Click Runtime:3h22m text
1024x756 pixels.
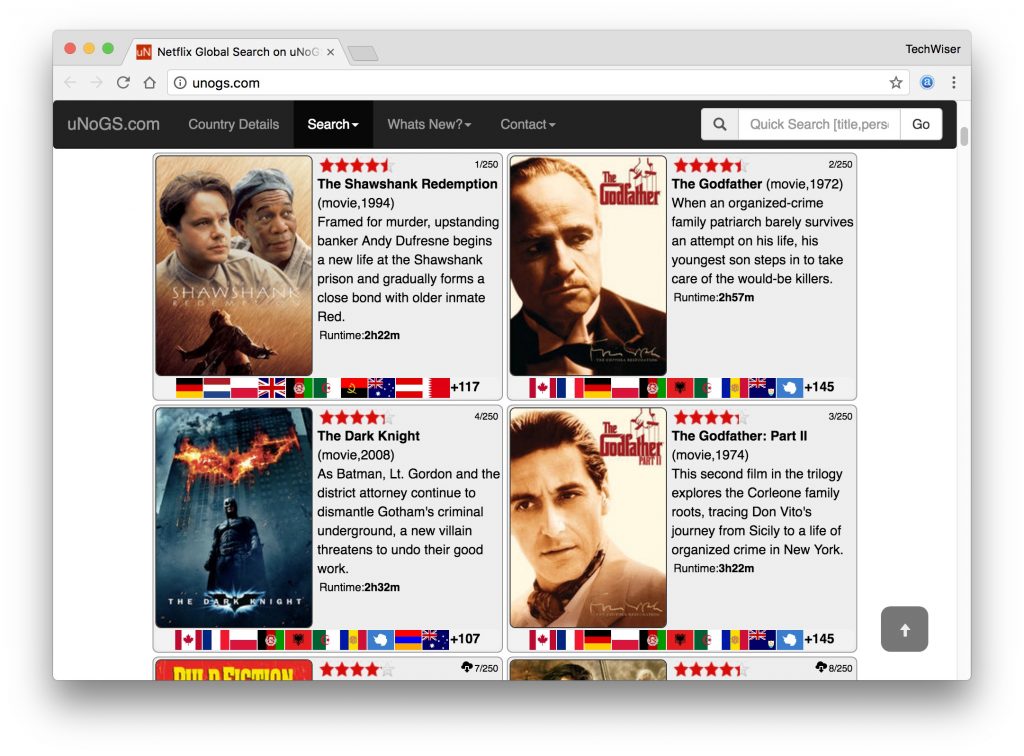(x=714, y=569)
